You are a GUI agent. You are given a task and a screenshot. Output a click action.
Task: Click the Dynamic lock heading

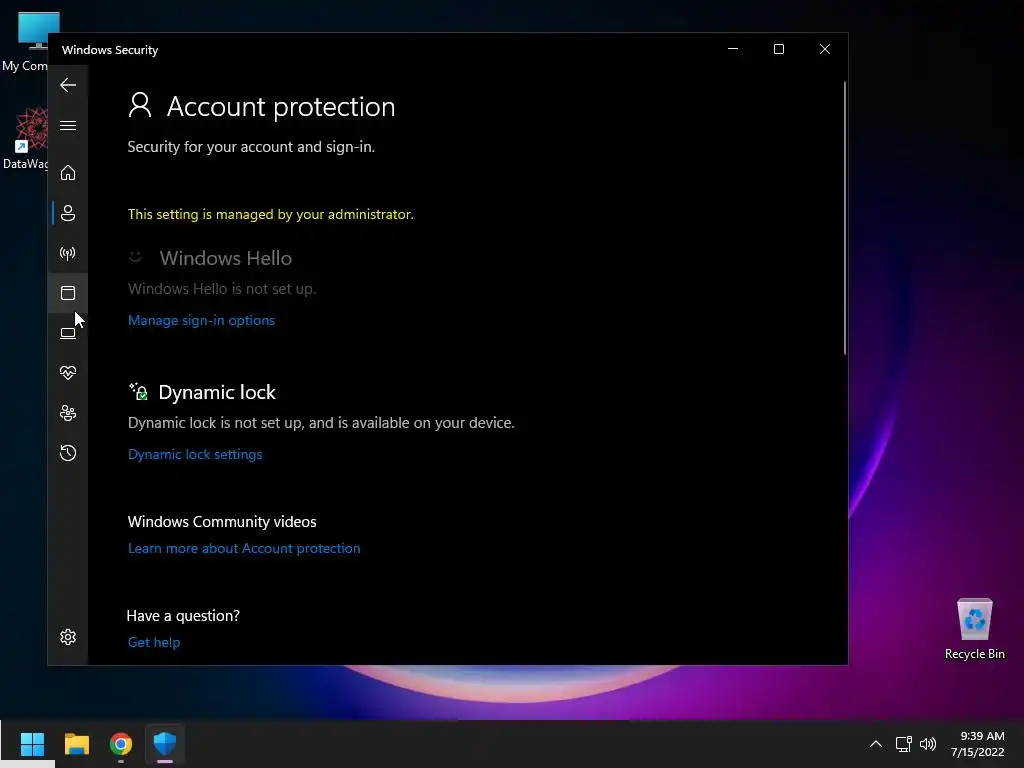coord(217,392)
